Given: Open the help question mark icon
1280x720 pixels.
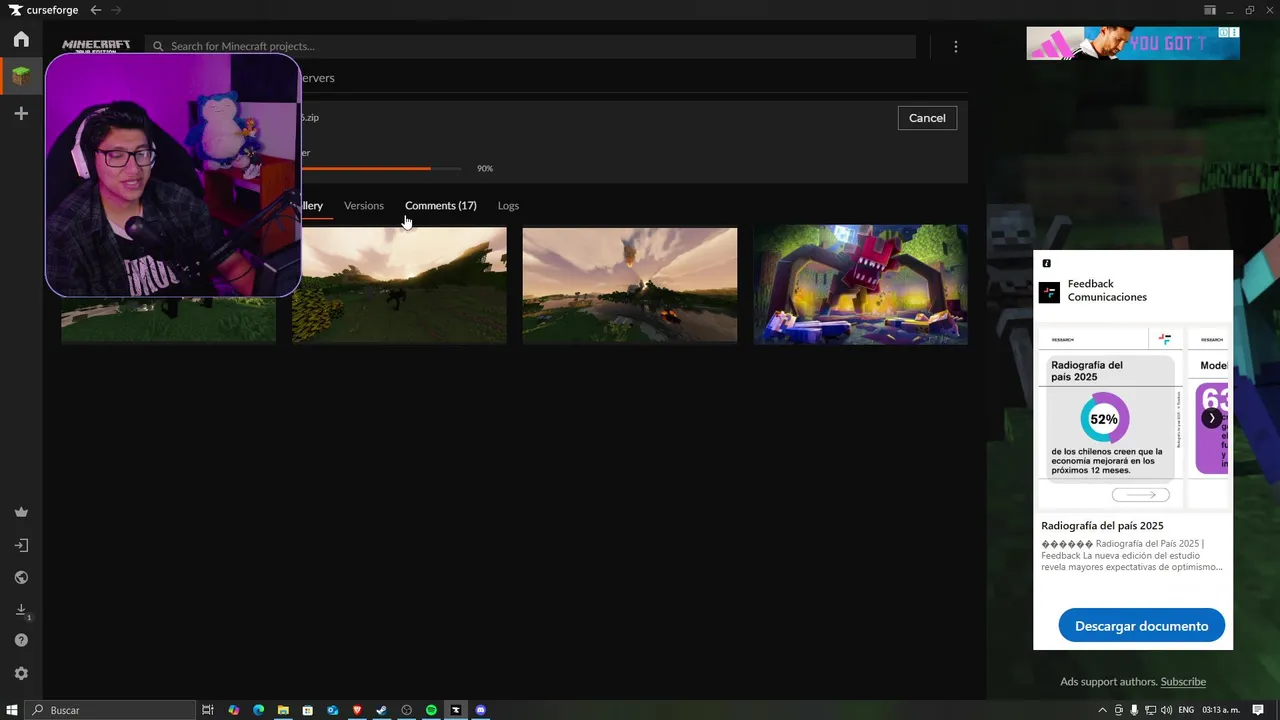Looking at the screenshot, I should coord(21,640).
